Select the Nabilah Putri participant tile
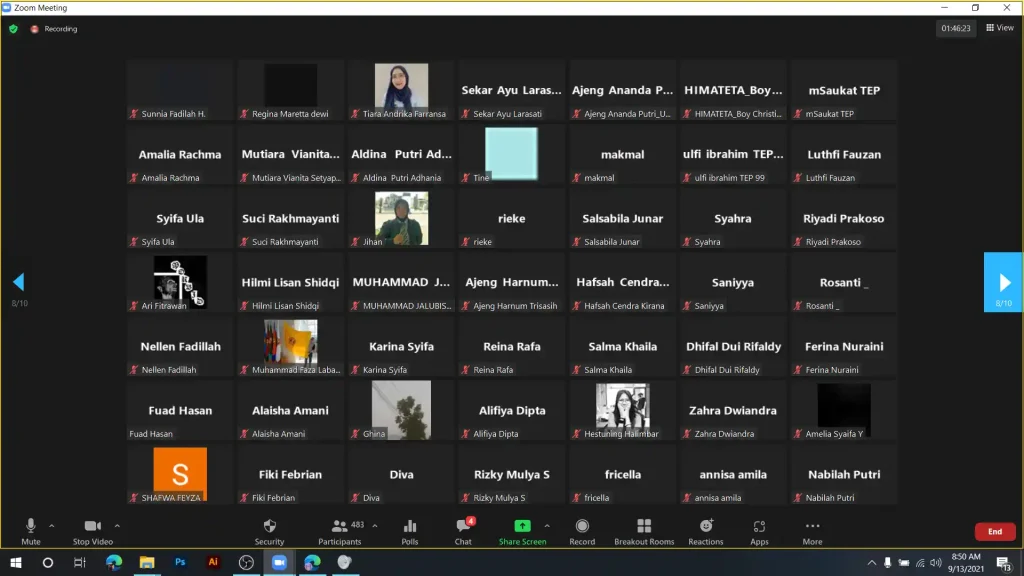This screenshot has height=576, width=1024. (x=844, y=475)
